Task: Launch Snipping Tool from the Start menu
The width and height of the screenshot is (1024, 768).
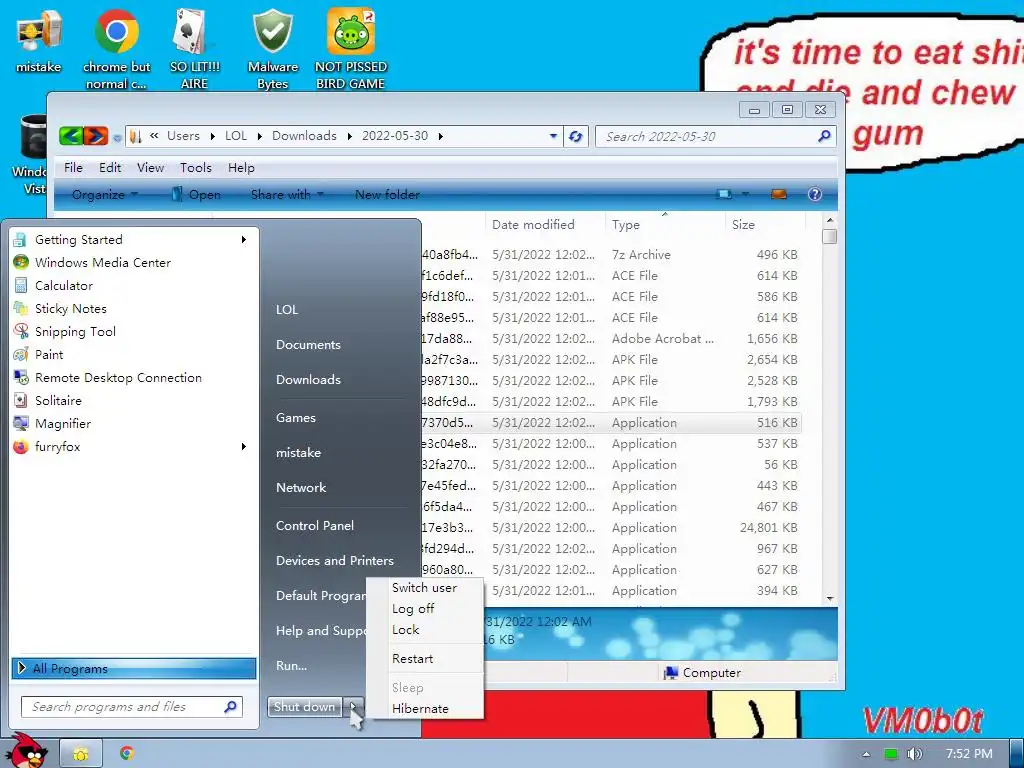Action: 134,331
